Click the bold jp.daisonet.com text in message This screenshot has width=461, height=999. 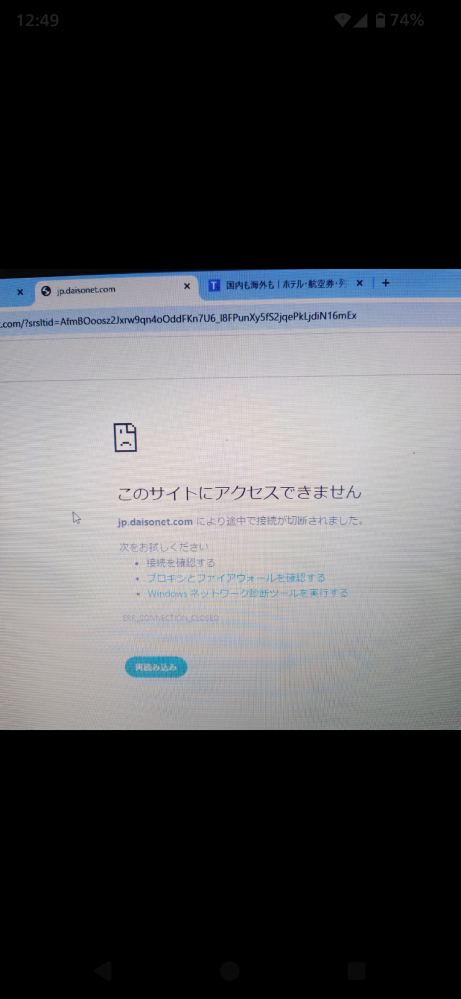click(x=155, y=522)
